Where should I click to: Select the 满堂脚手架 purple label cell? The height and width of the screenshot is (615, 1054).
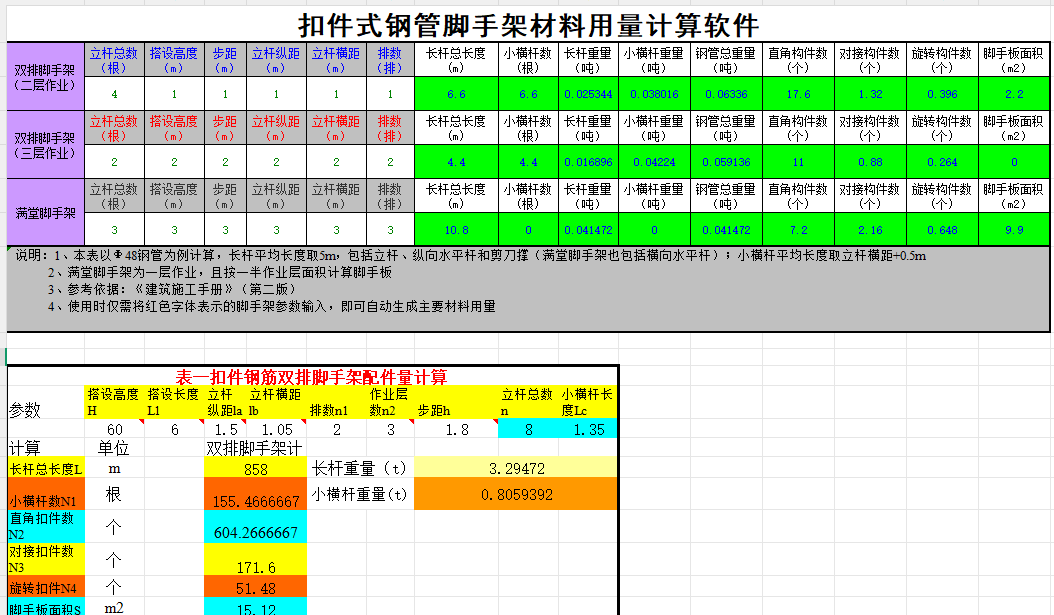point(46,212)
